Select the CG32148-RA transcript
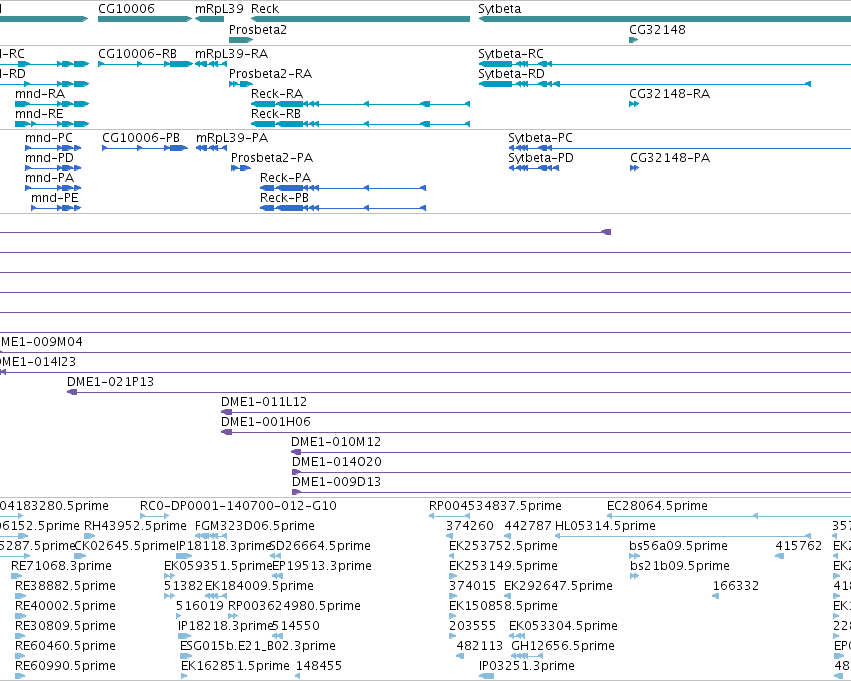Viewport: 851px width, 681px height. (x=634, y=104)
